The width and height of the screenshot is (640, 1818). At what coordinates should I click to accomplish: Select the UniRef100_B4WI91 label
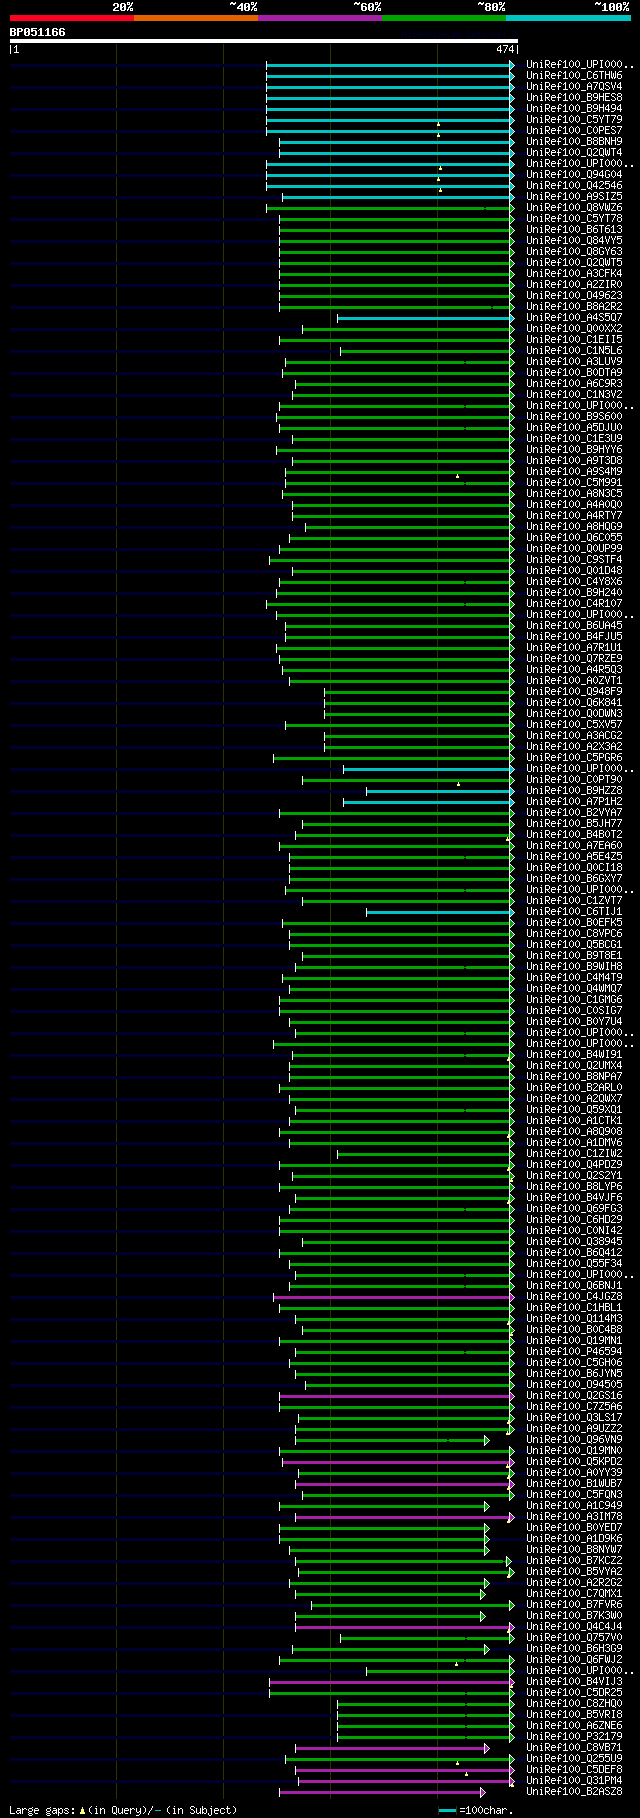pyautogui.click(x=574, y=1054)
